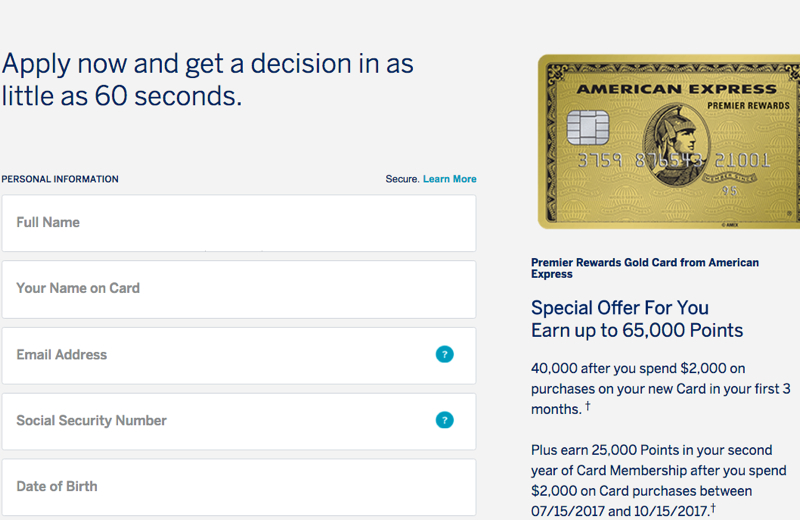Select the Email Address text field
The image size is (800, 520).
tap(239, 356)
